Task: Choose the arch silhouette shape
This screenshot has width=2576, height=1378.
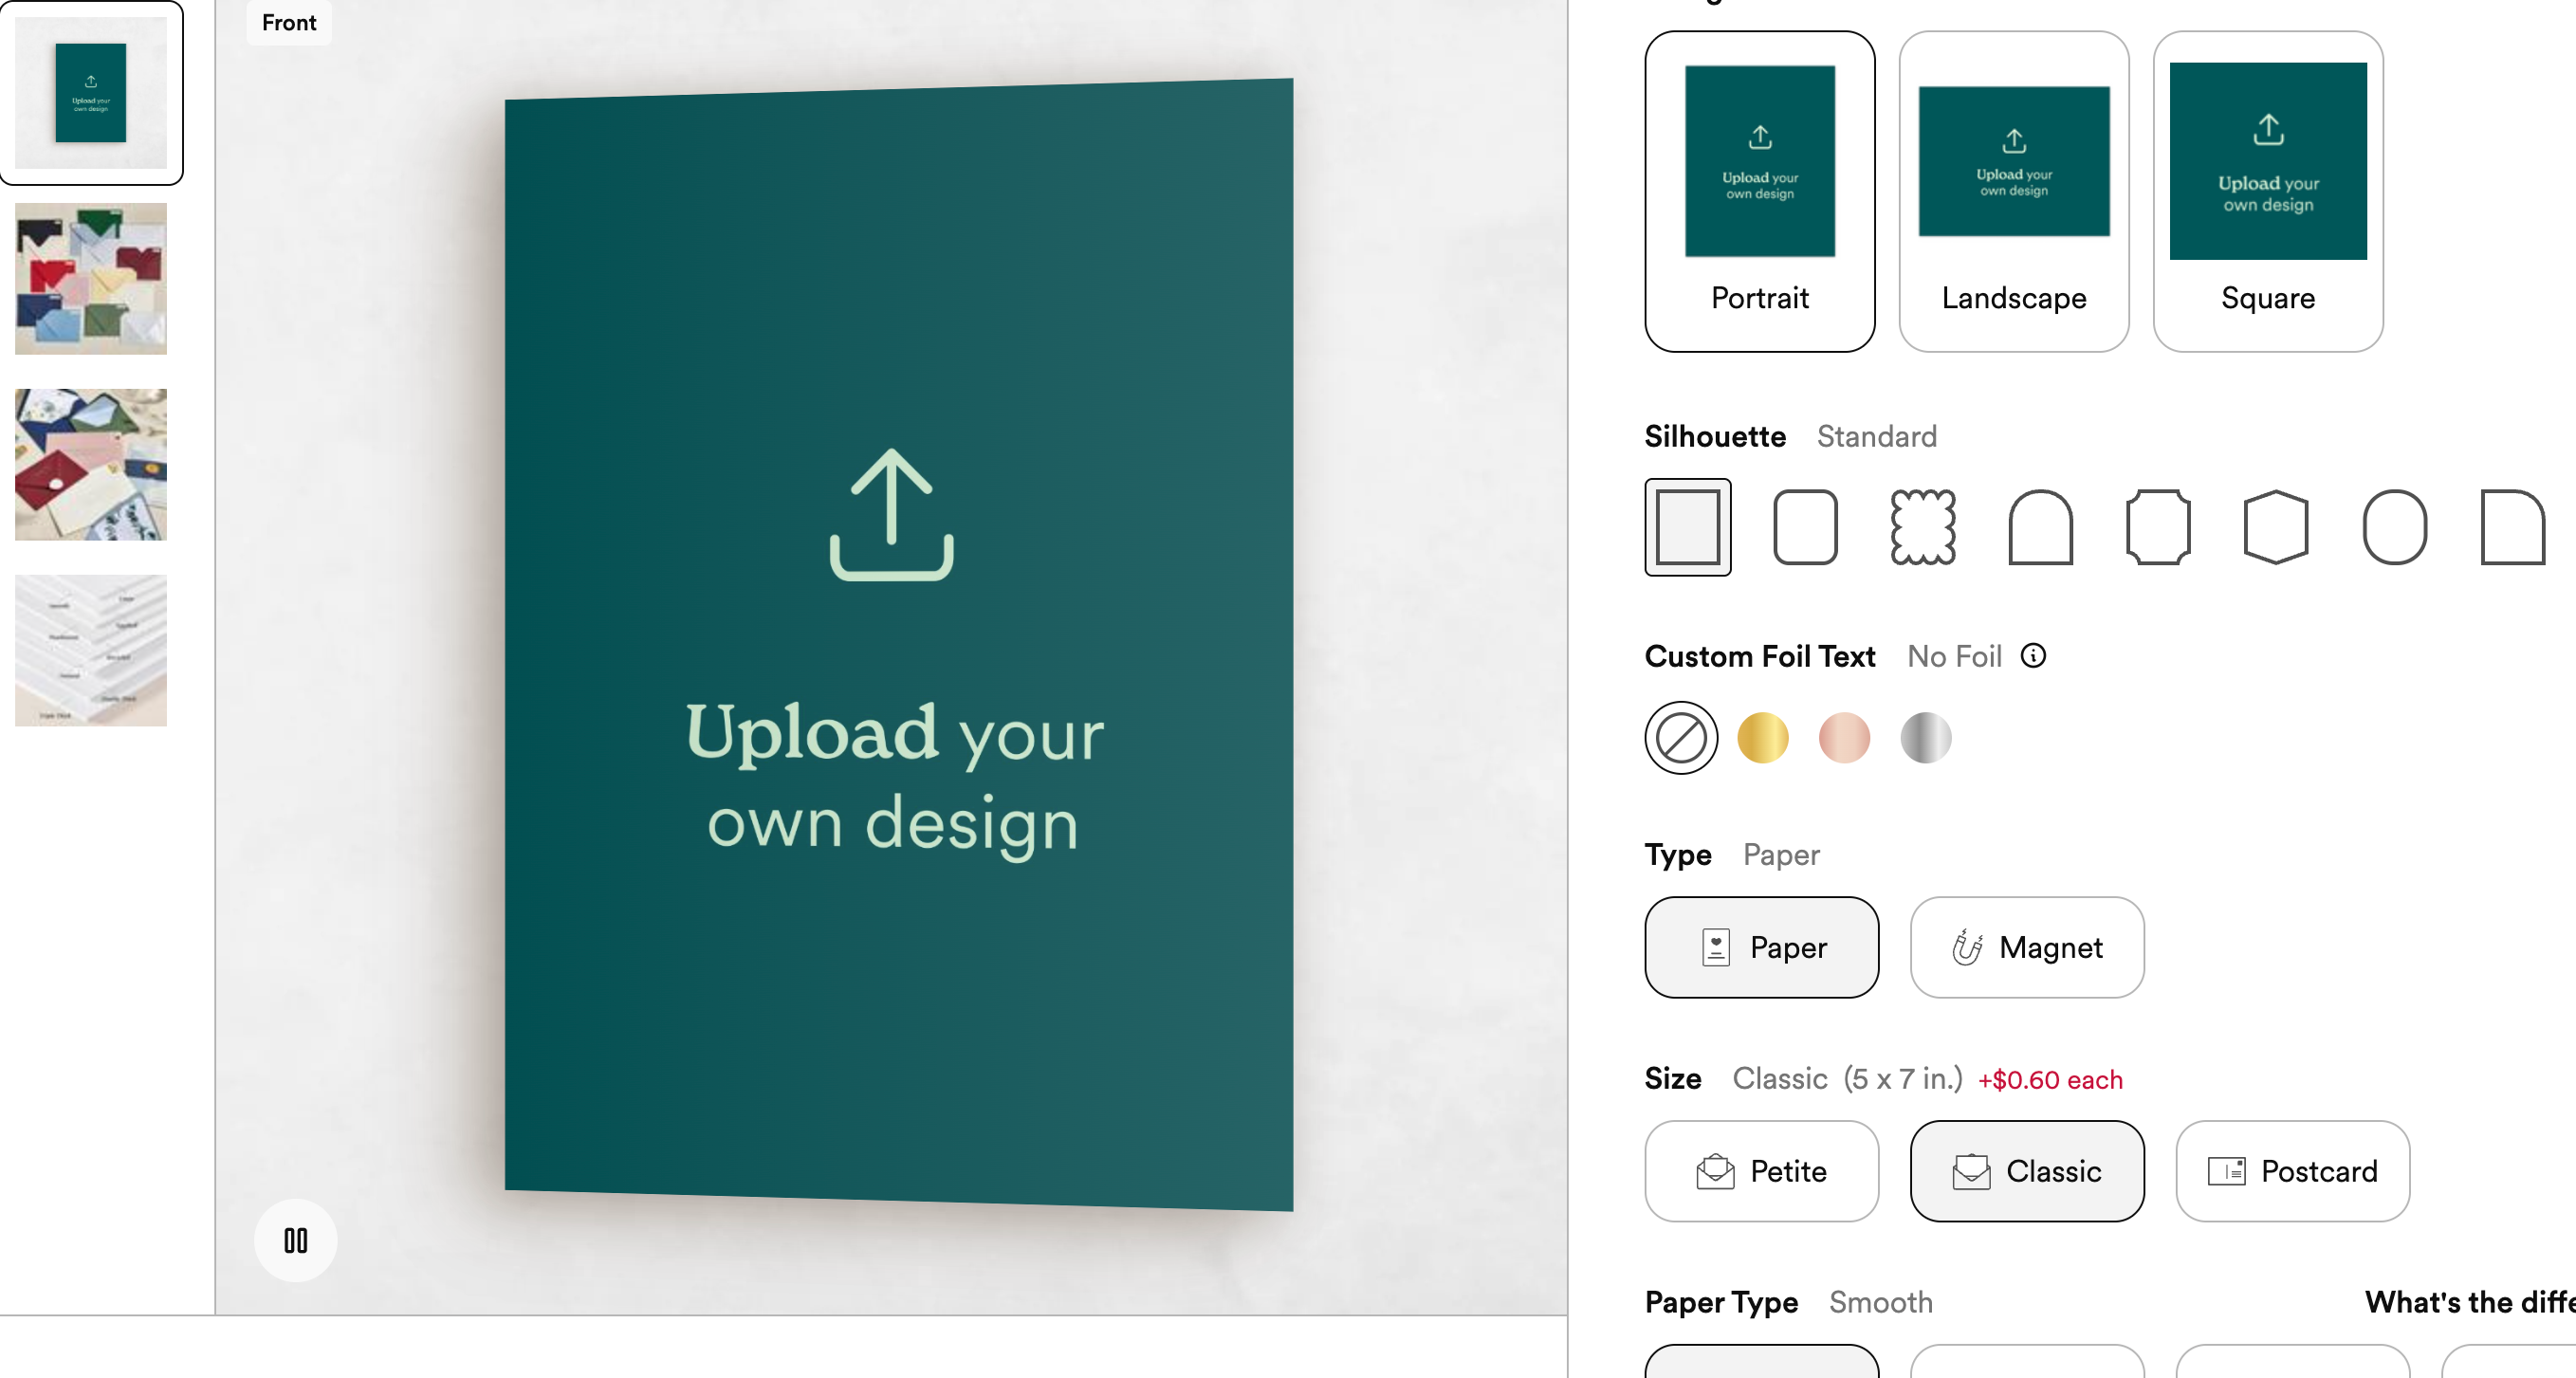Action: [x=2040, y=527]
